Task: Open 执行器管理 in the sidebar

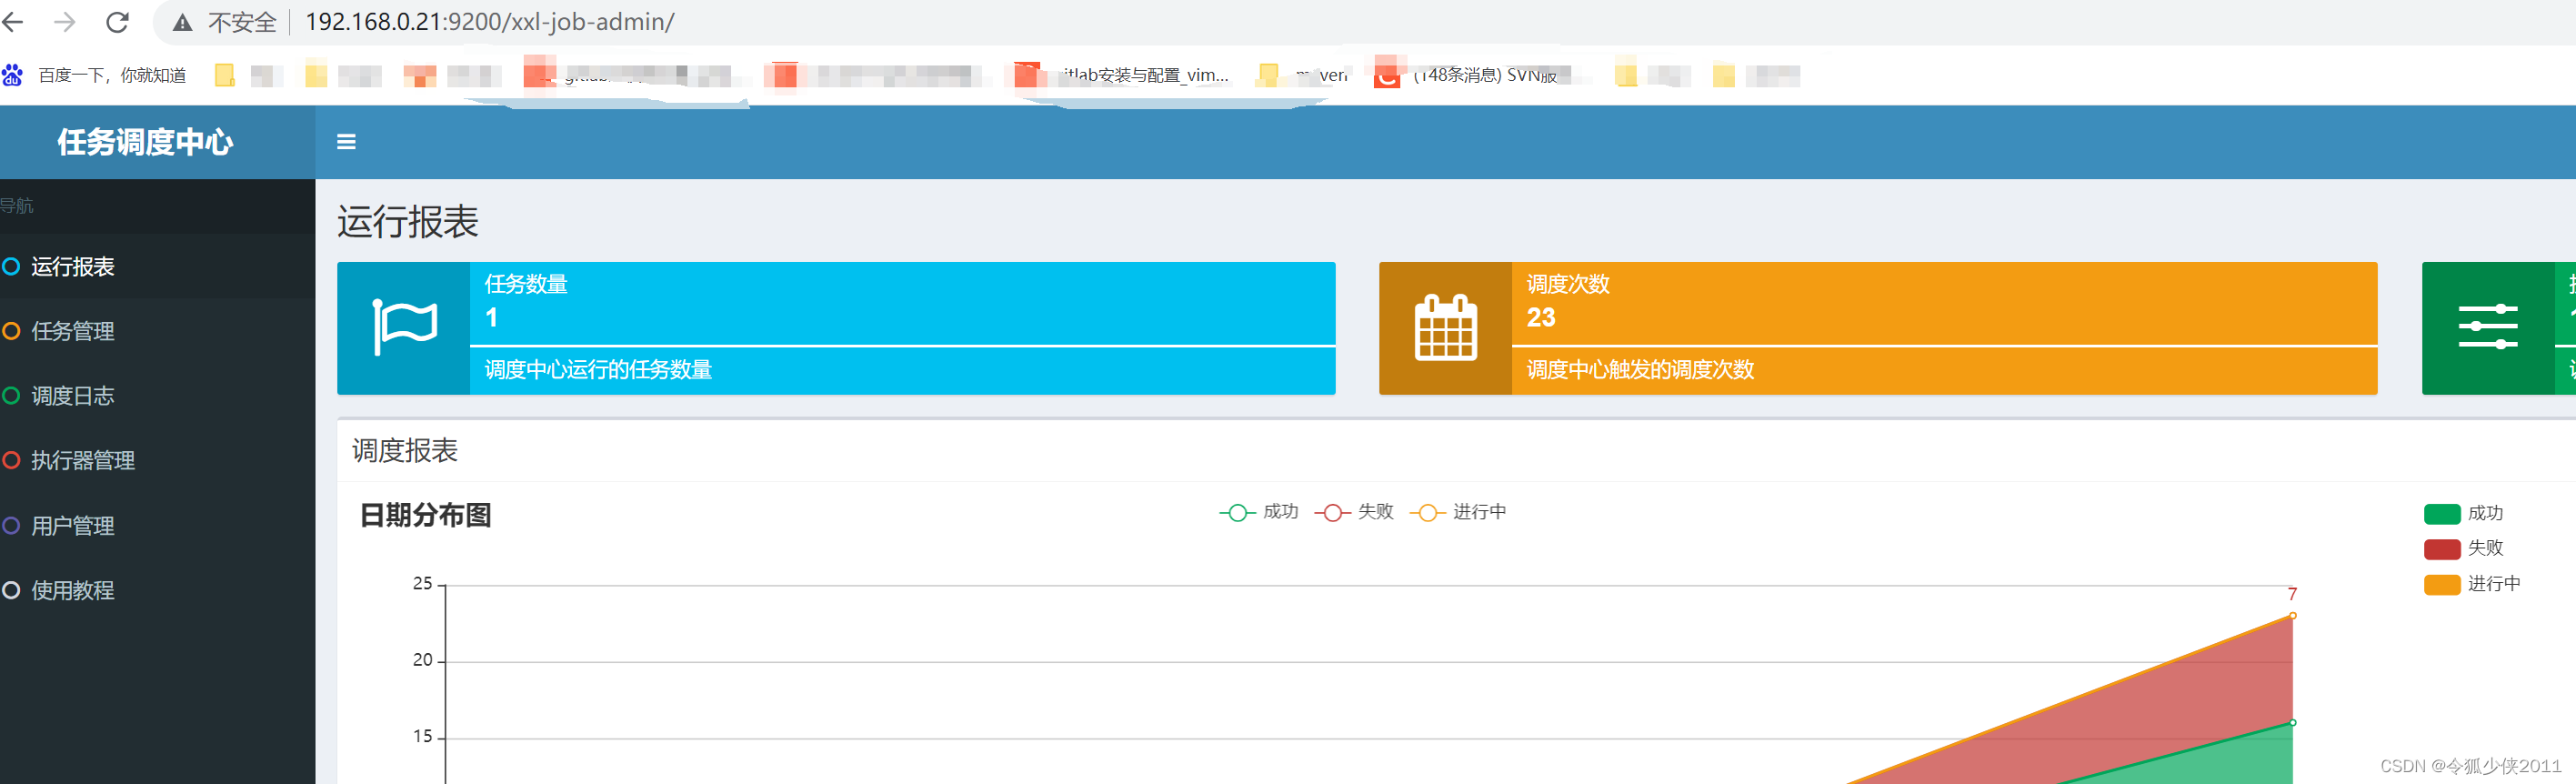Action: click(x=157, y=460)
